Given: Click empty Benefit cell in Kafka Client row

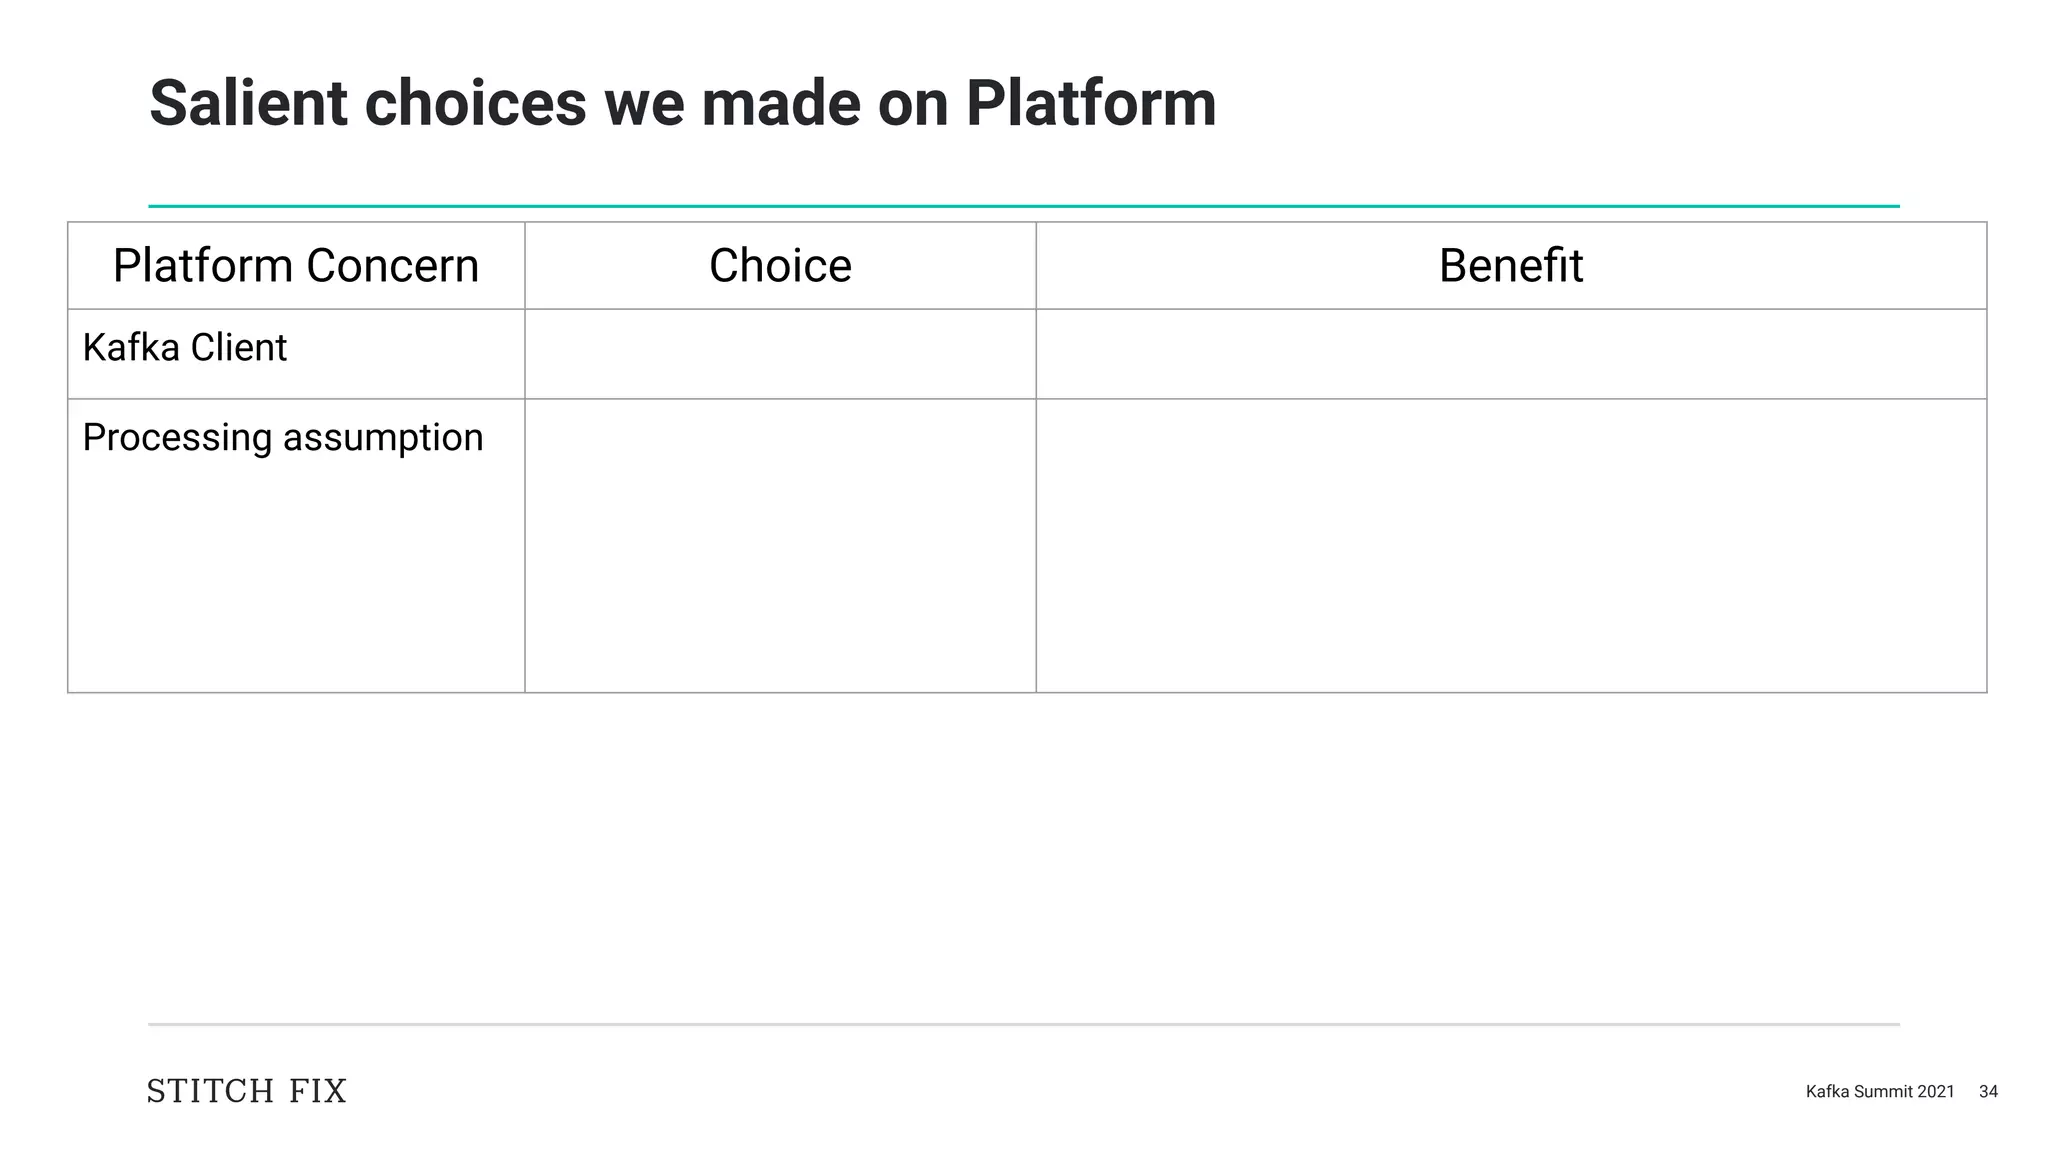Looking at the screenshot, I should pos(1510,354).
